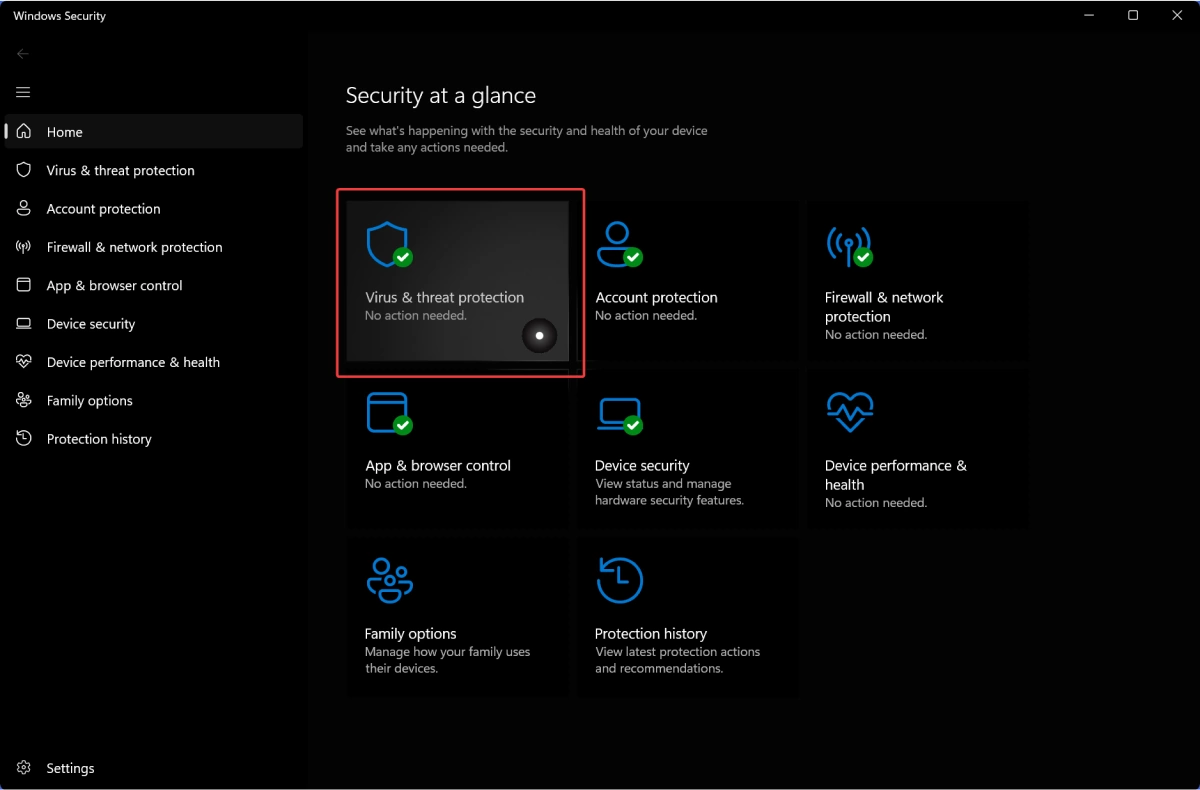The width and height of the screenshot is (1200, 790).
Task: Open App & browser control in sidebar
Action: (154, 285)
